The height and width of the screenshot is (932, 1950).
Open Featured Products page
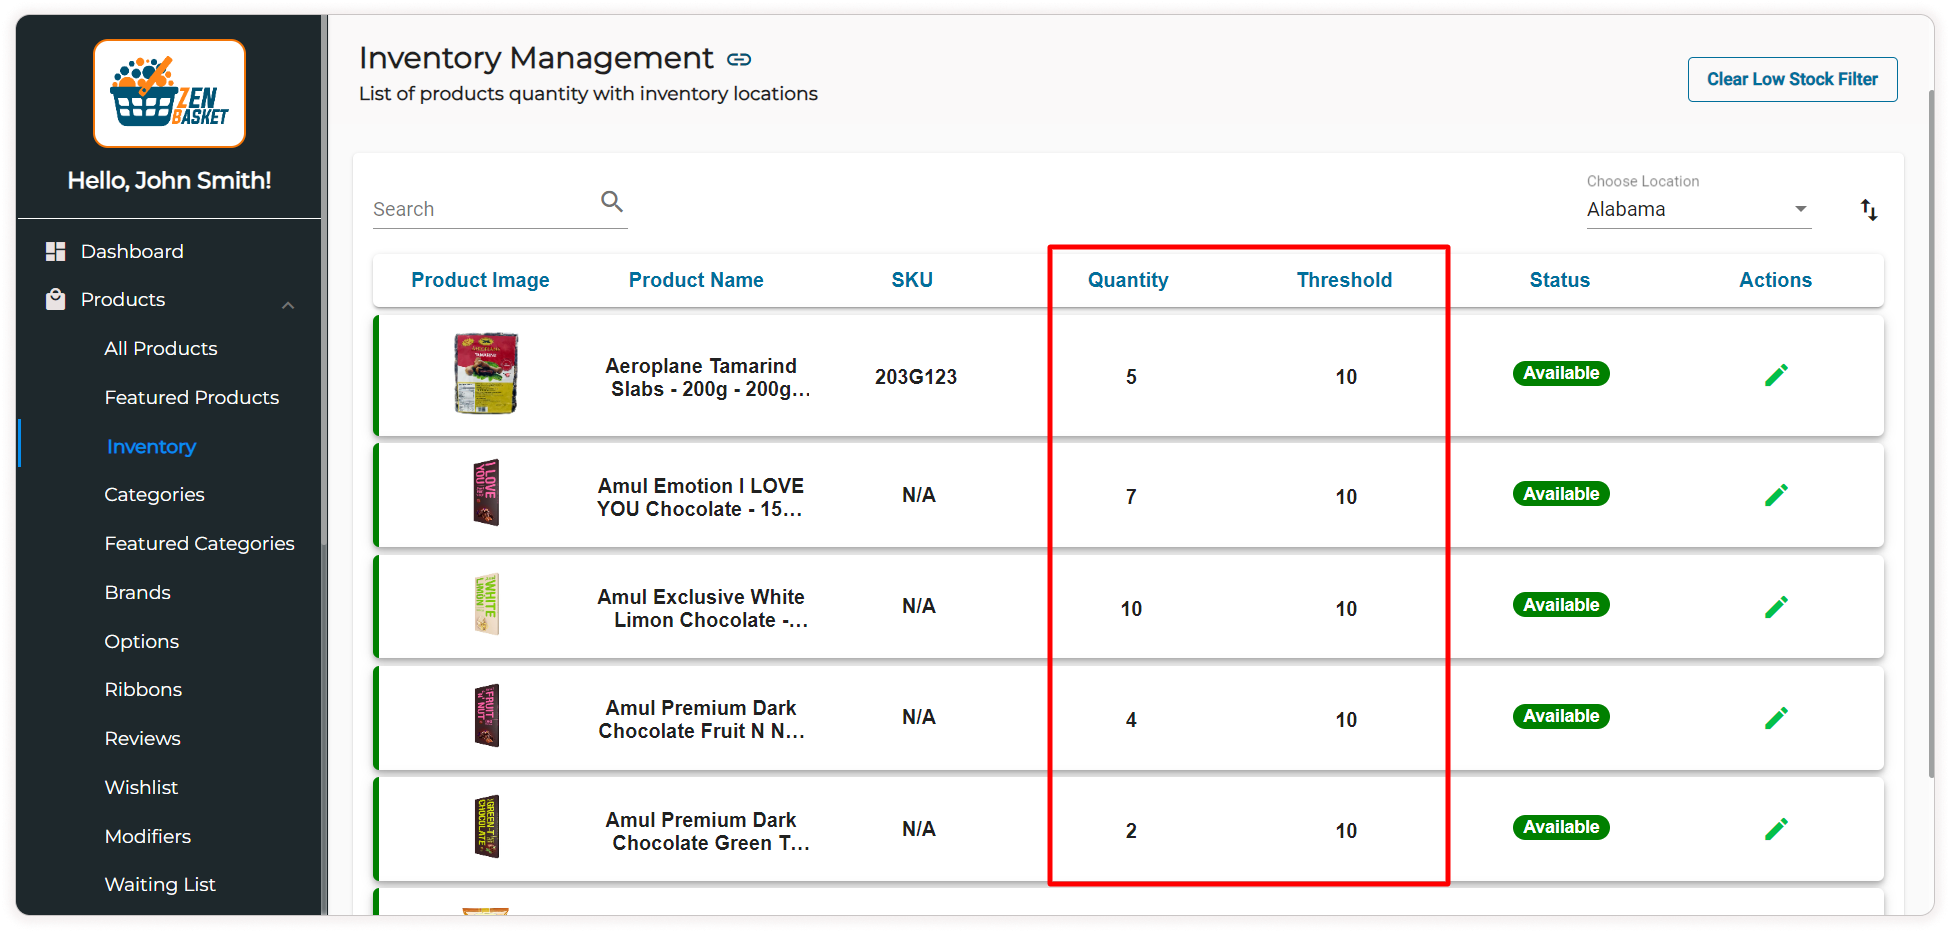click(x=192, y=397)
